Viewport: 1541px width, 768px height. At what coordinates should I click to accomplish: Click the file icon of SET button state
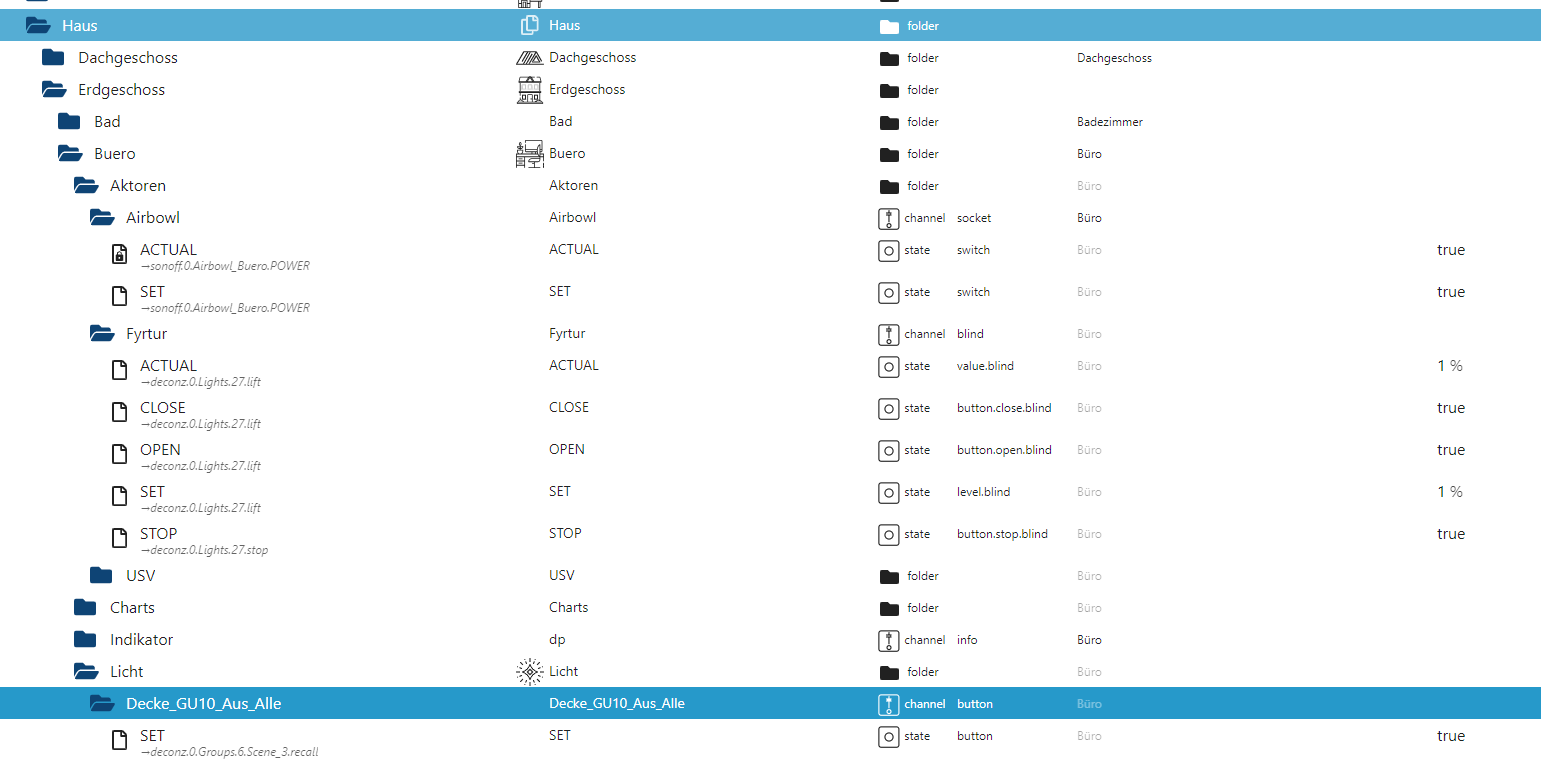tap(119, 740)
